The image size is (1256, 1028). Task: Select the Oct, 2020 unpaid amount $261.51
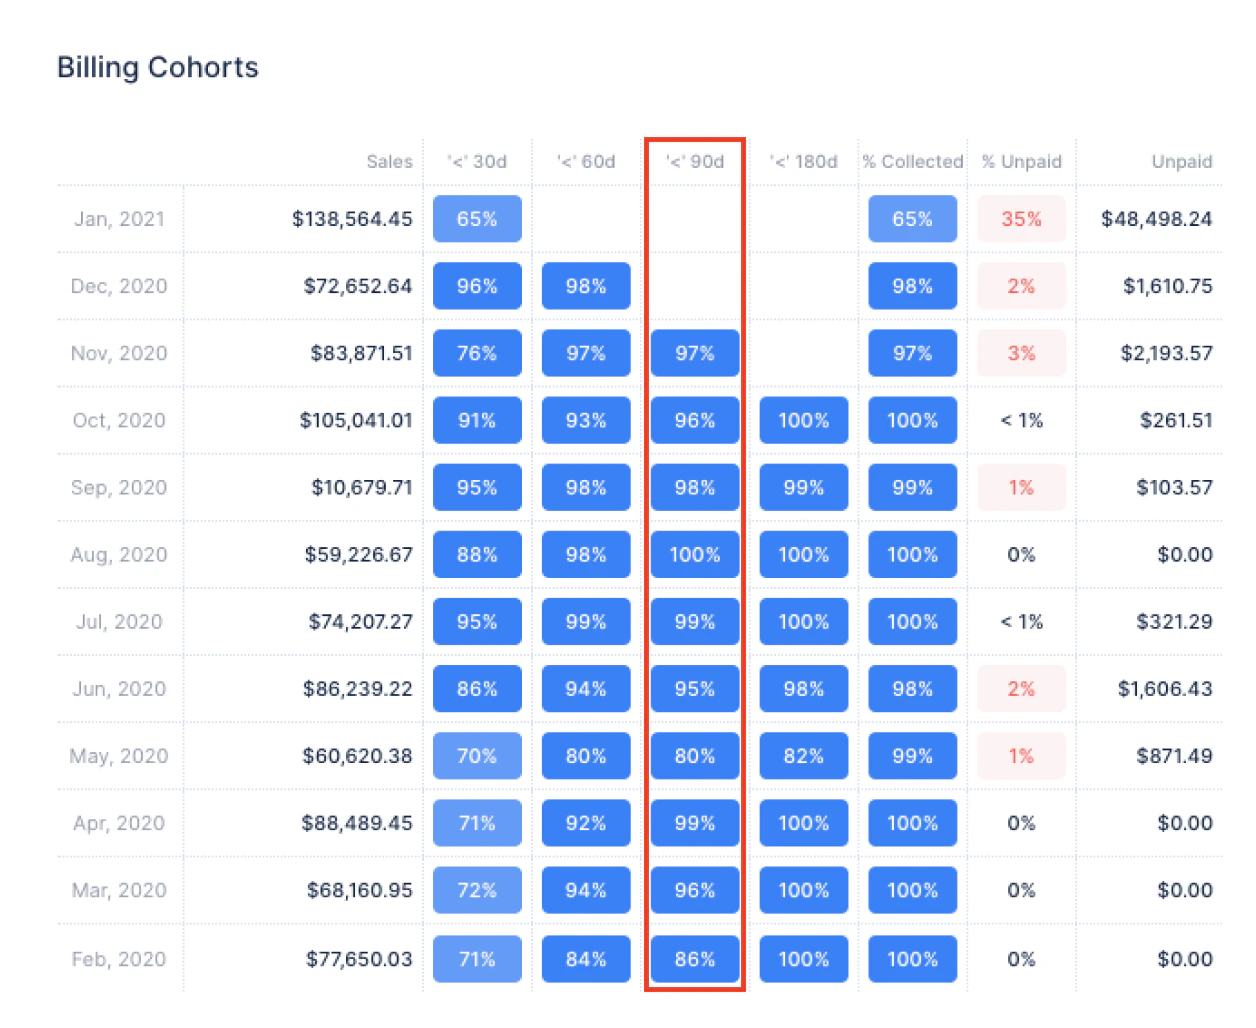[x=1176, y=420]
